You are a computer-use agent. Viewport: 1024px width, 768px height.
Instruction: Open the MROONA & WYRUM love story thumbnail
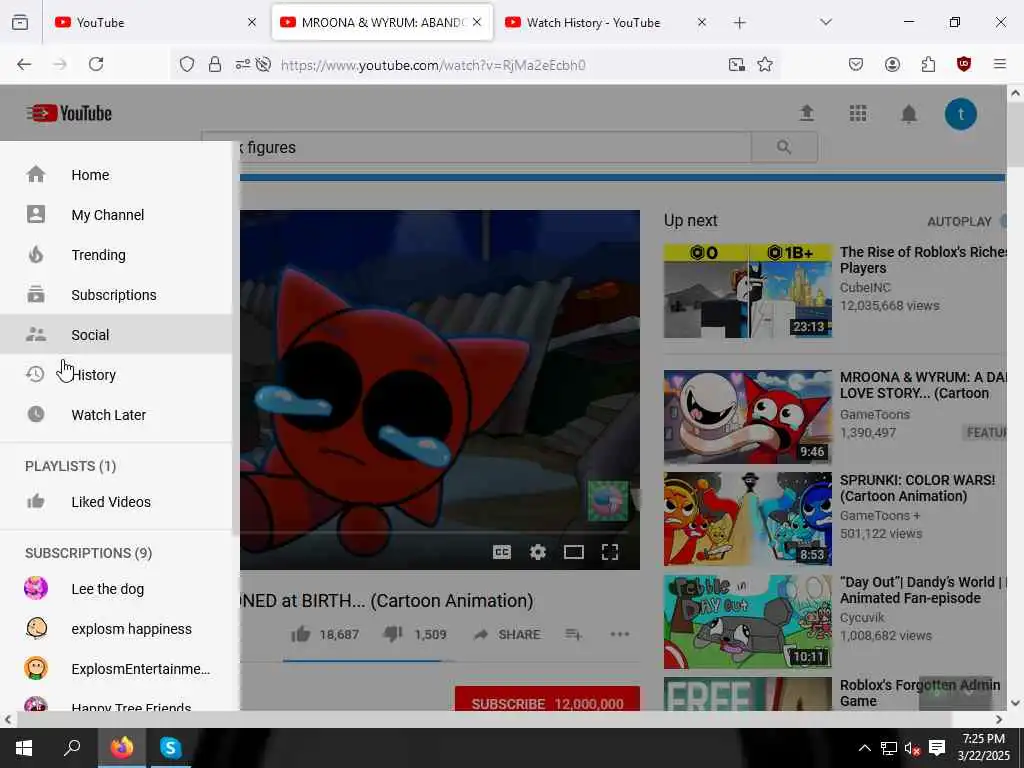[748, 417]
